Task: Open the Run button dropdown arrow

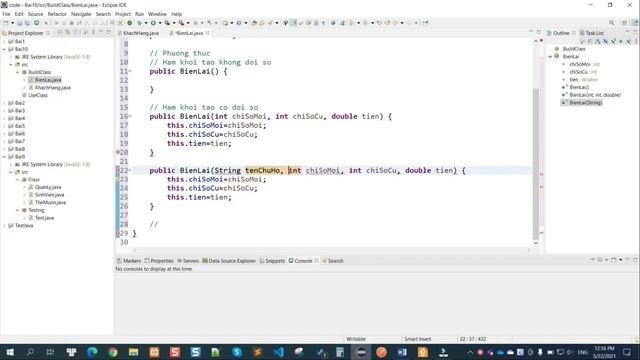Action: click(x=160, y=23)
